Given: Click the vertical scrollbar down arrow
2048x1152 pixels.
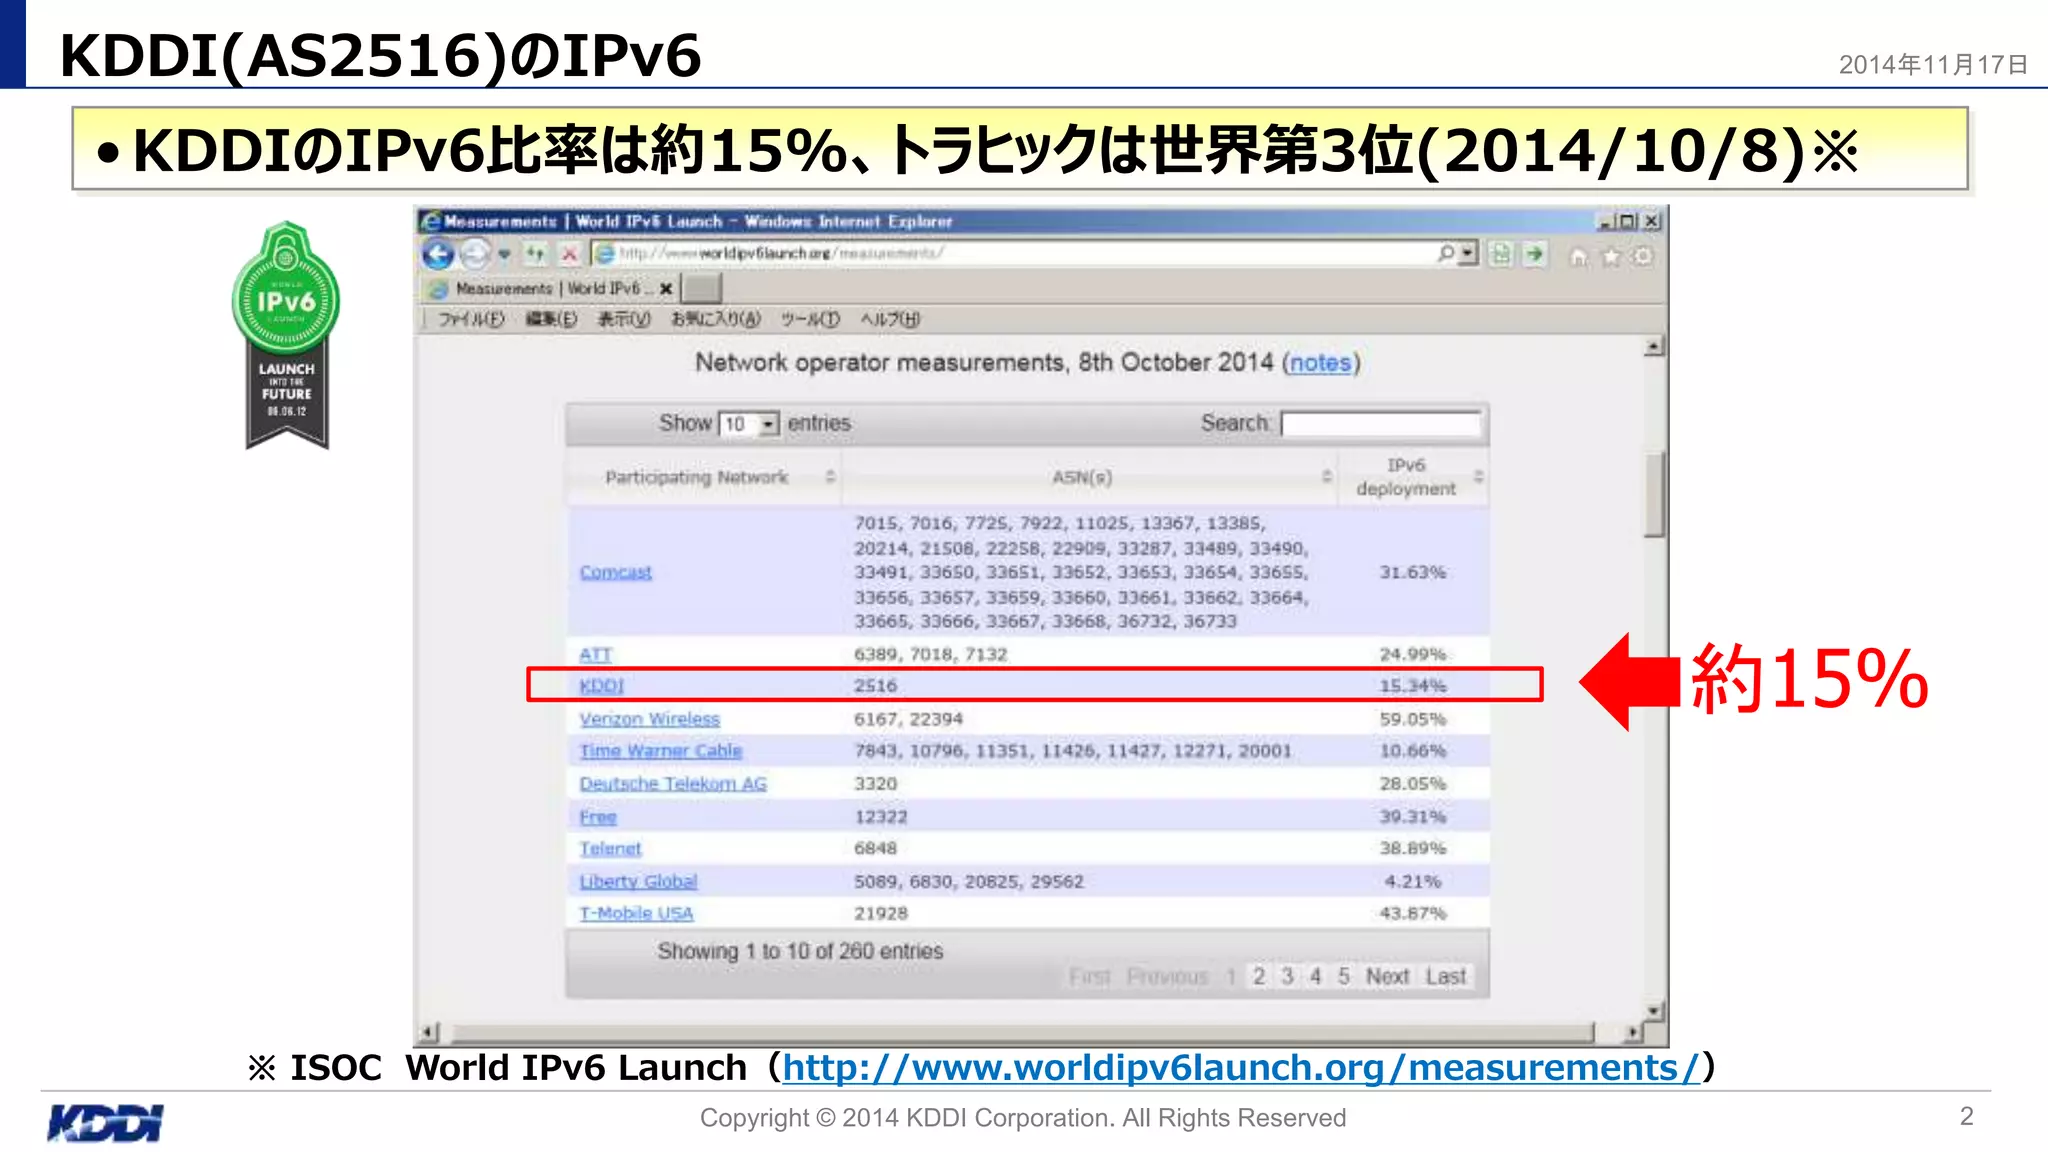Looking at the screenshot, I should coord(1654,1011).
